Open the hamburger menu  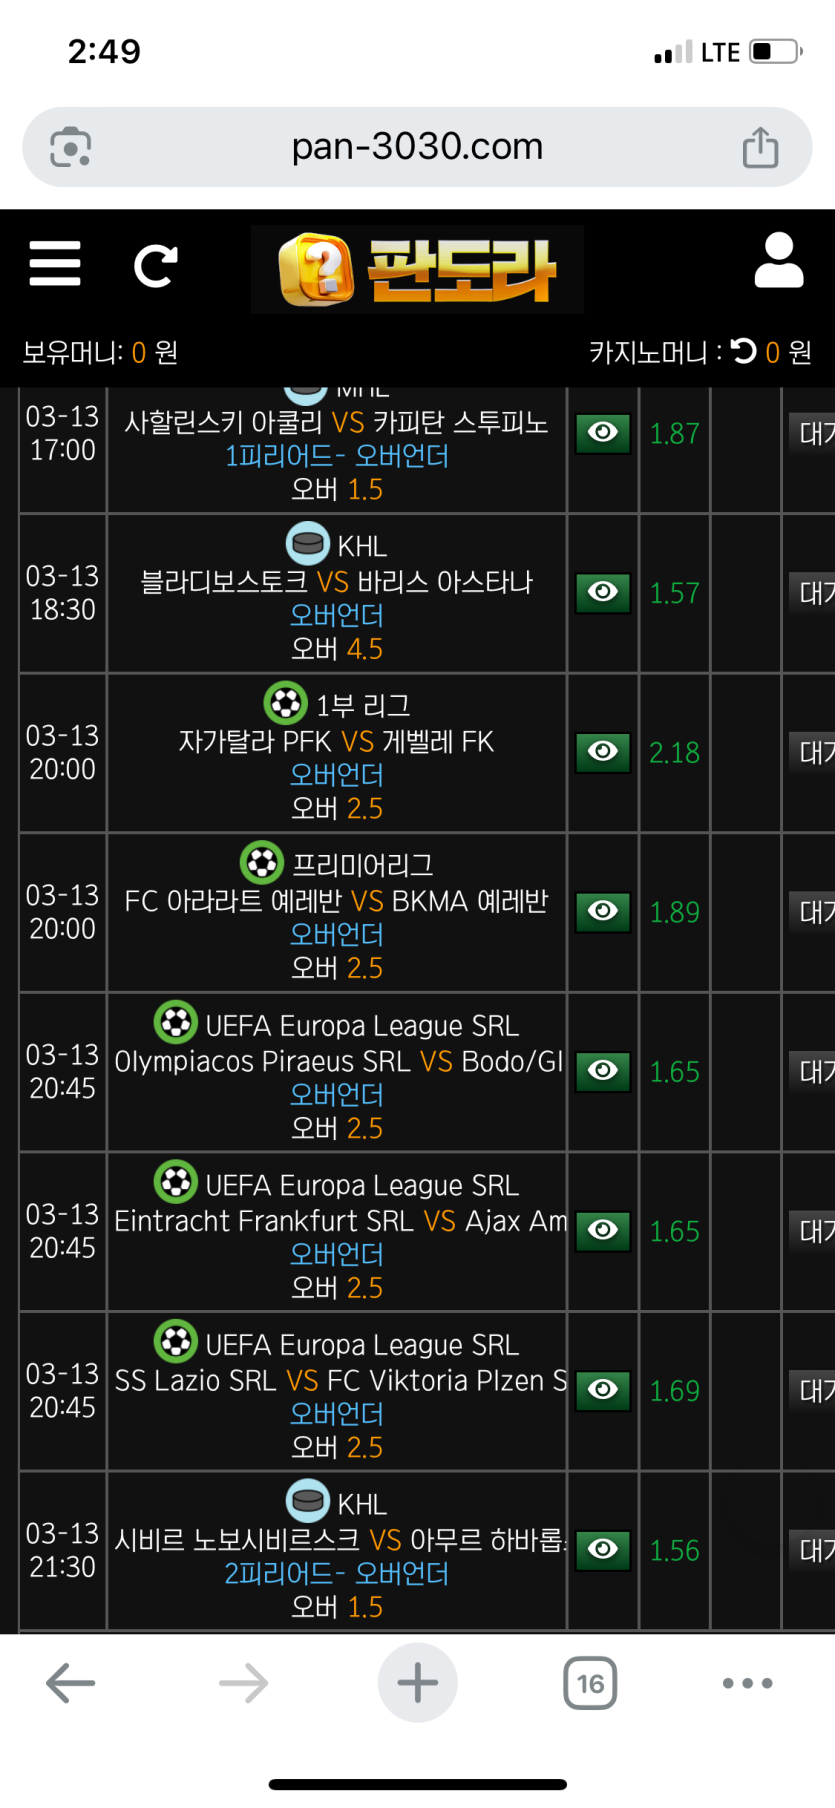point(55,264)
